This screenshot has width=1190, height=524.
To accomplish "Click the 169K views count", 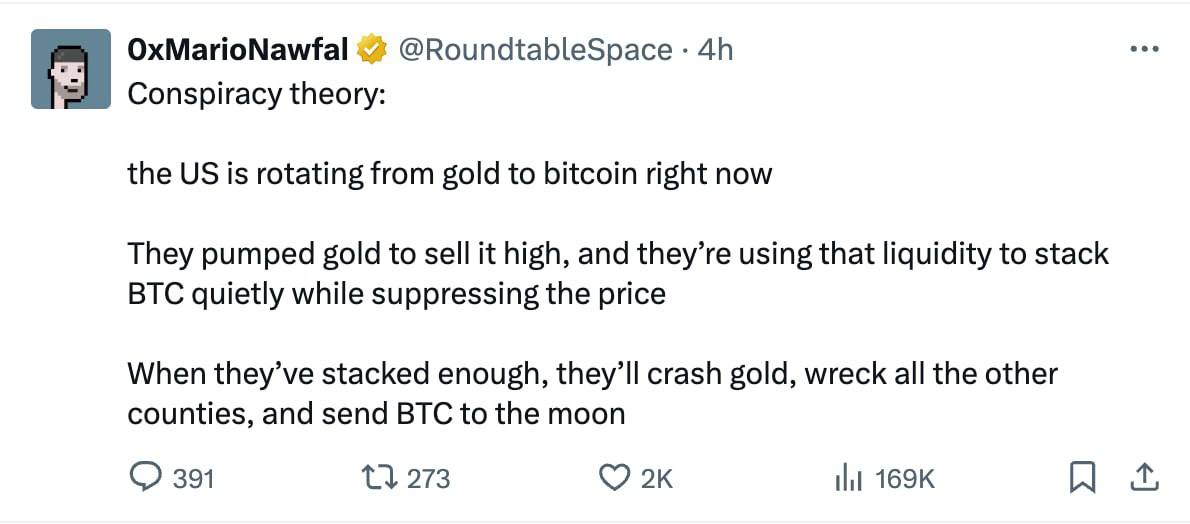I will pyautogui.click(x=904, y=479).
